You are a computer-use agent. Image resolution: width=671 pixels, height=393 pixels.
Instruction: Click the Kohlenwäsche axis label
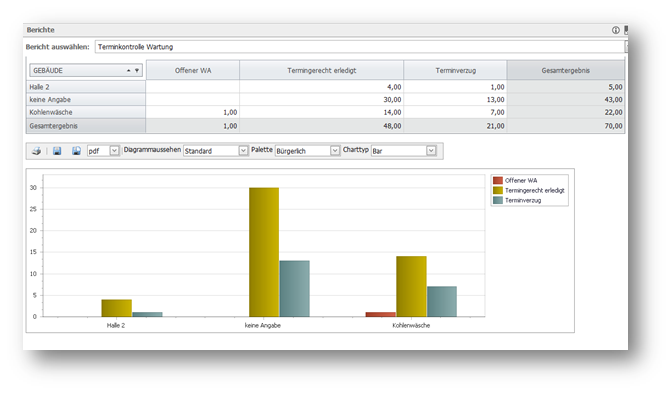coord(411,325)
